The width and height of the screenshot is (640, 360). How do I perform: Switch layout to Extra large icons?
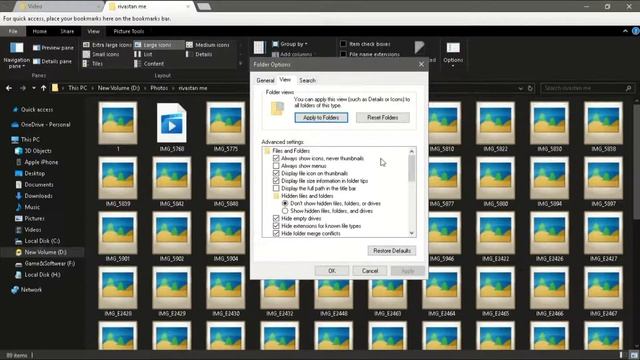[107, 45]
